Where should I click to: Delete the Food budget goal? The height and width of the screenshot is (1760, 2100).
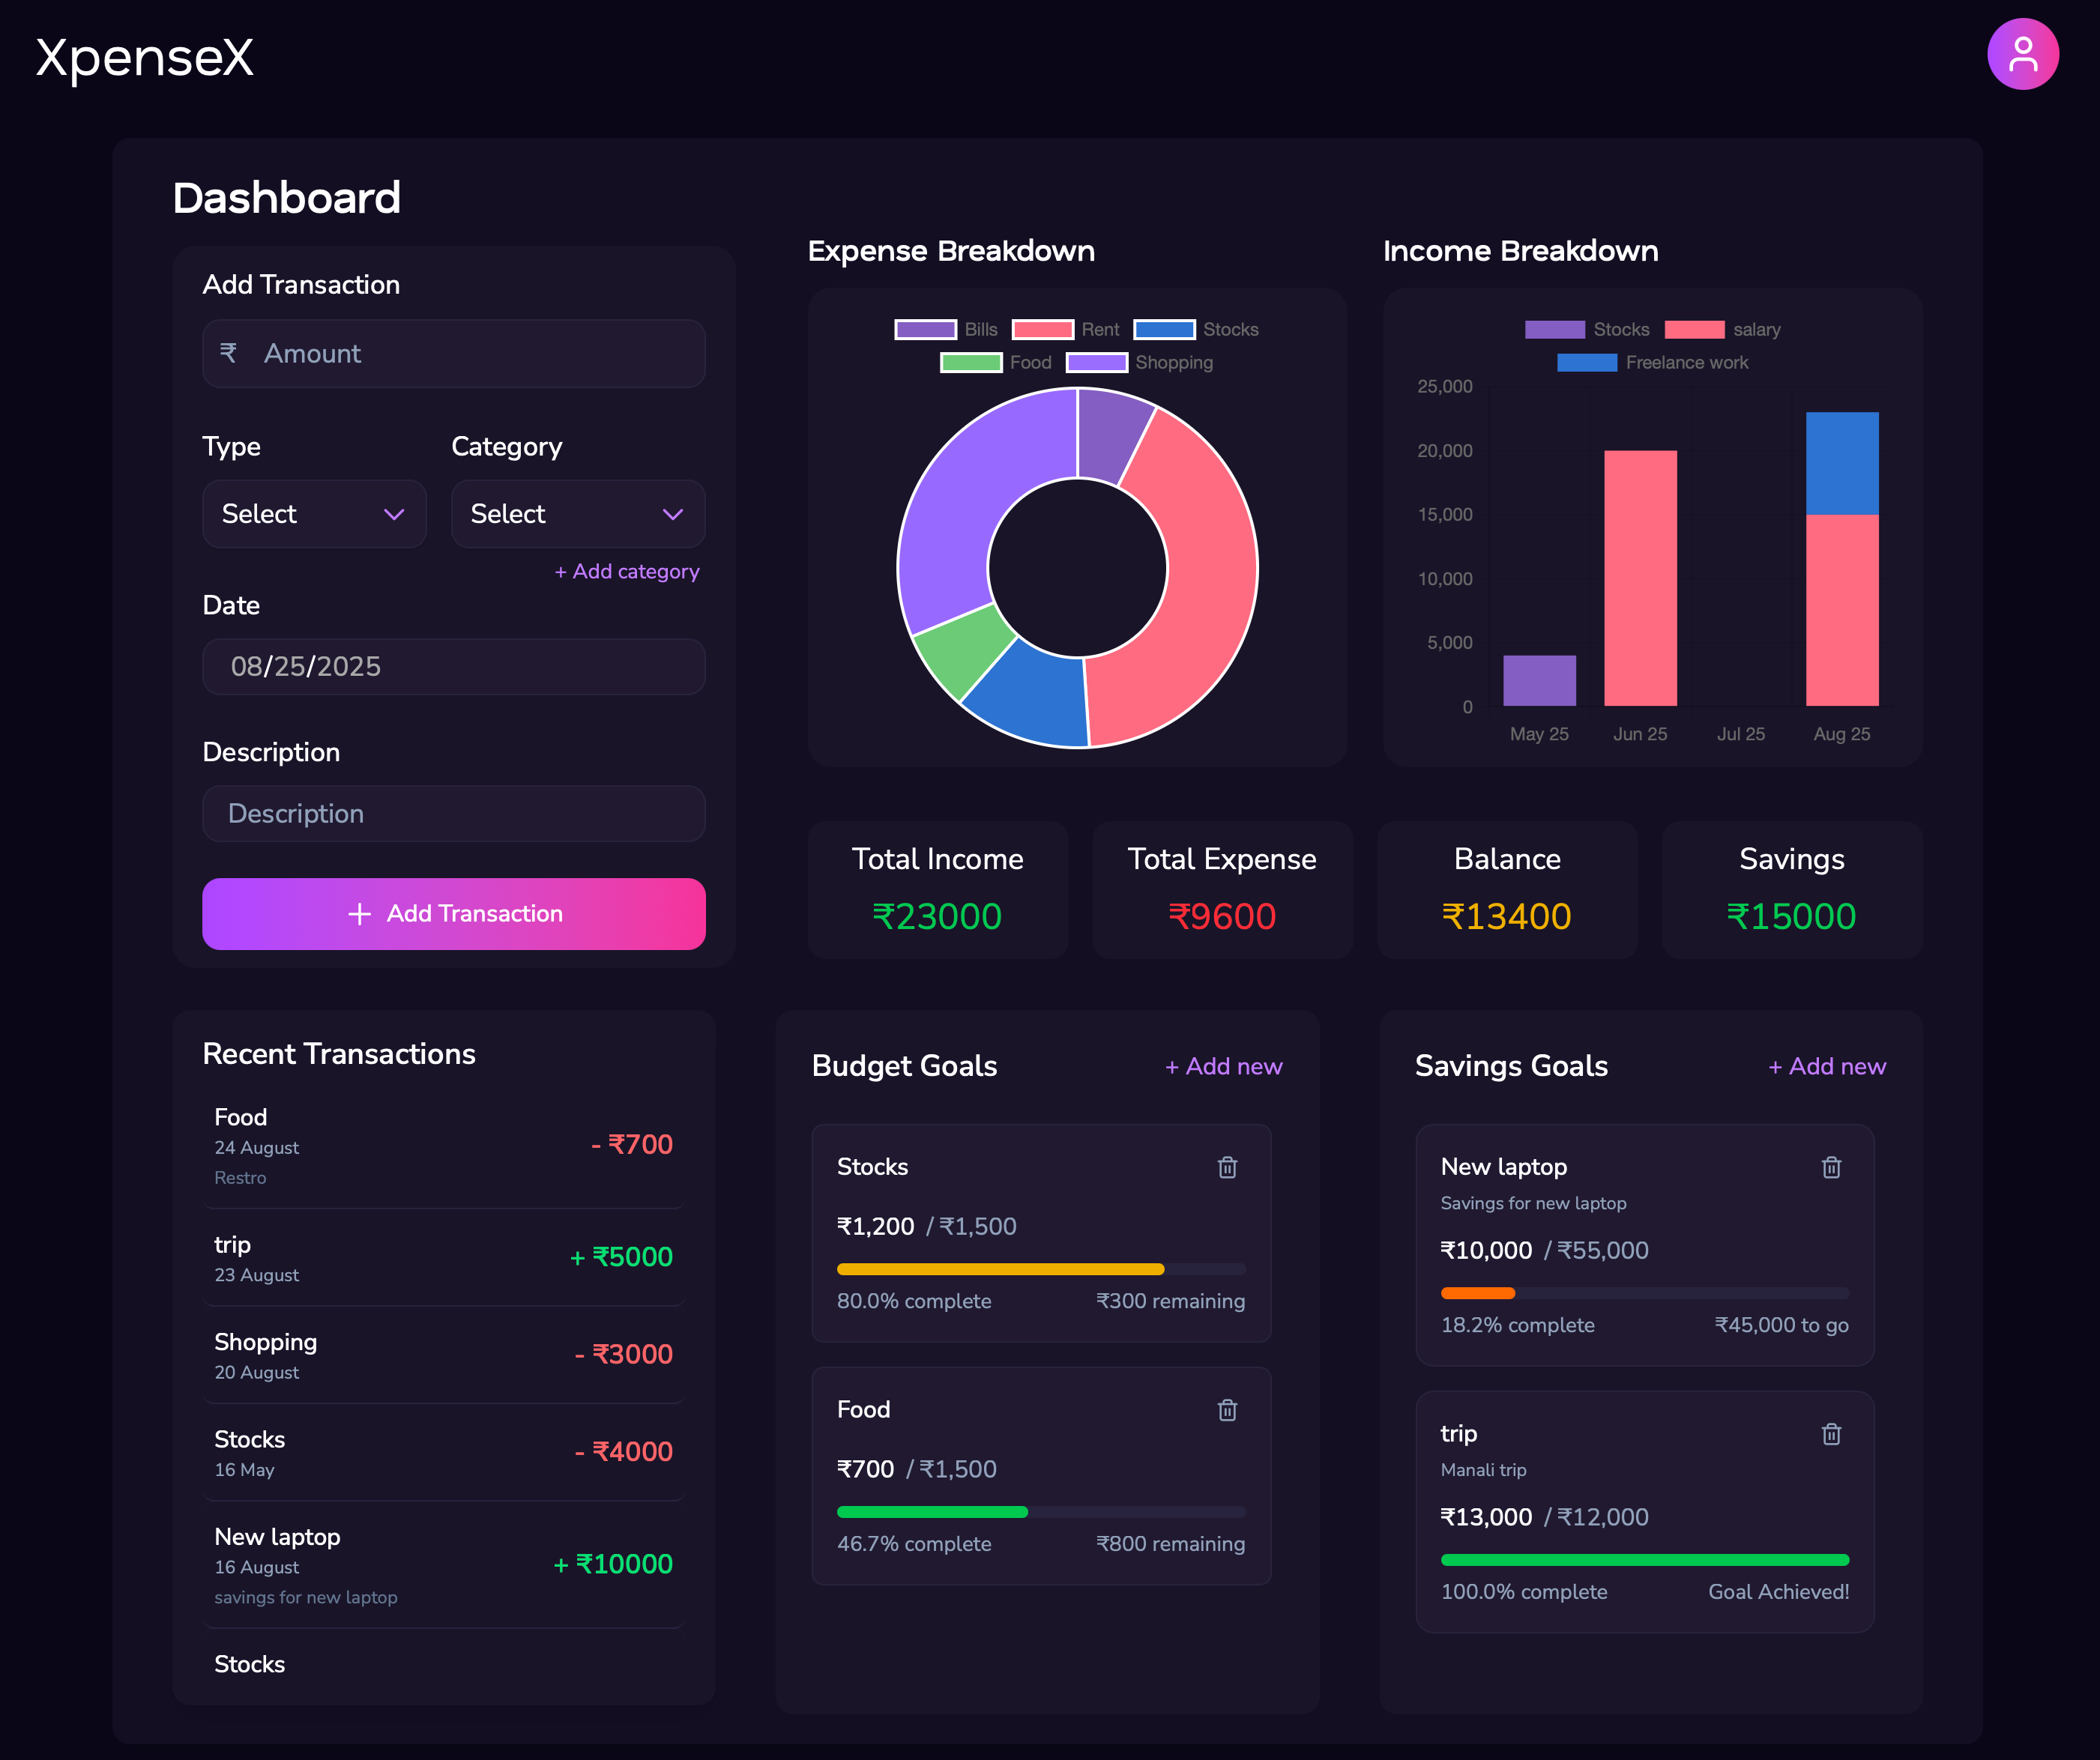1227,1410
